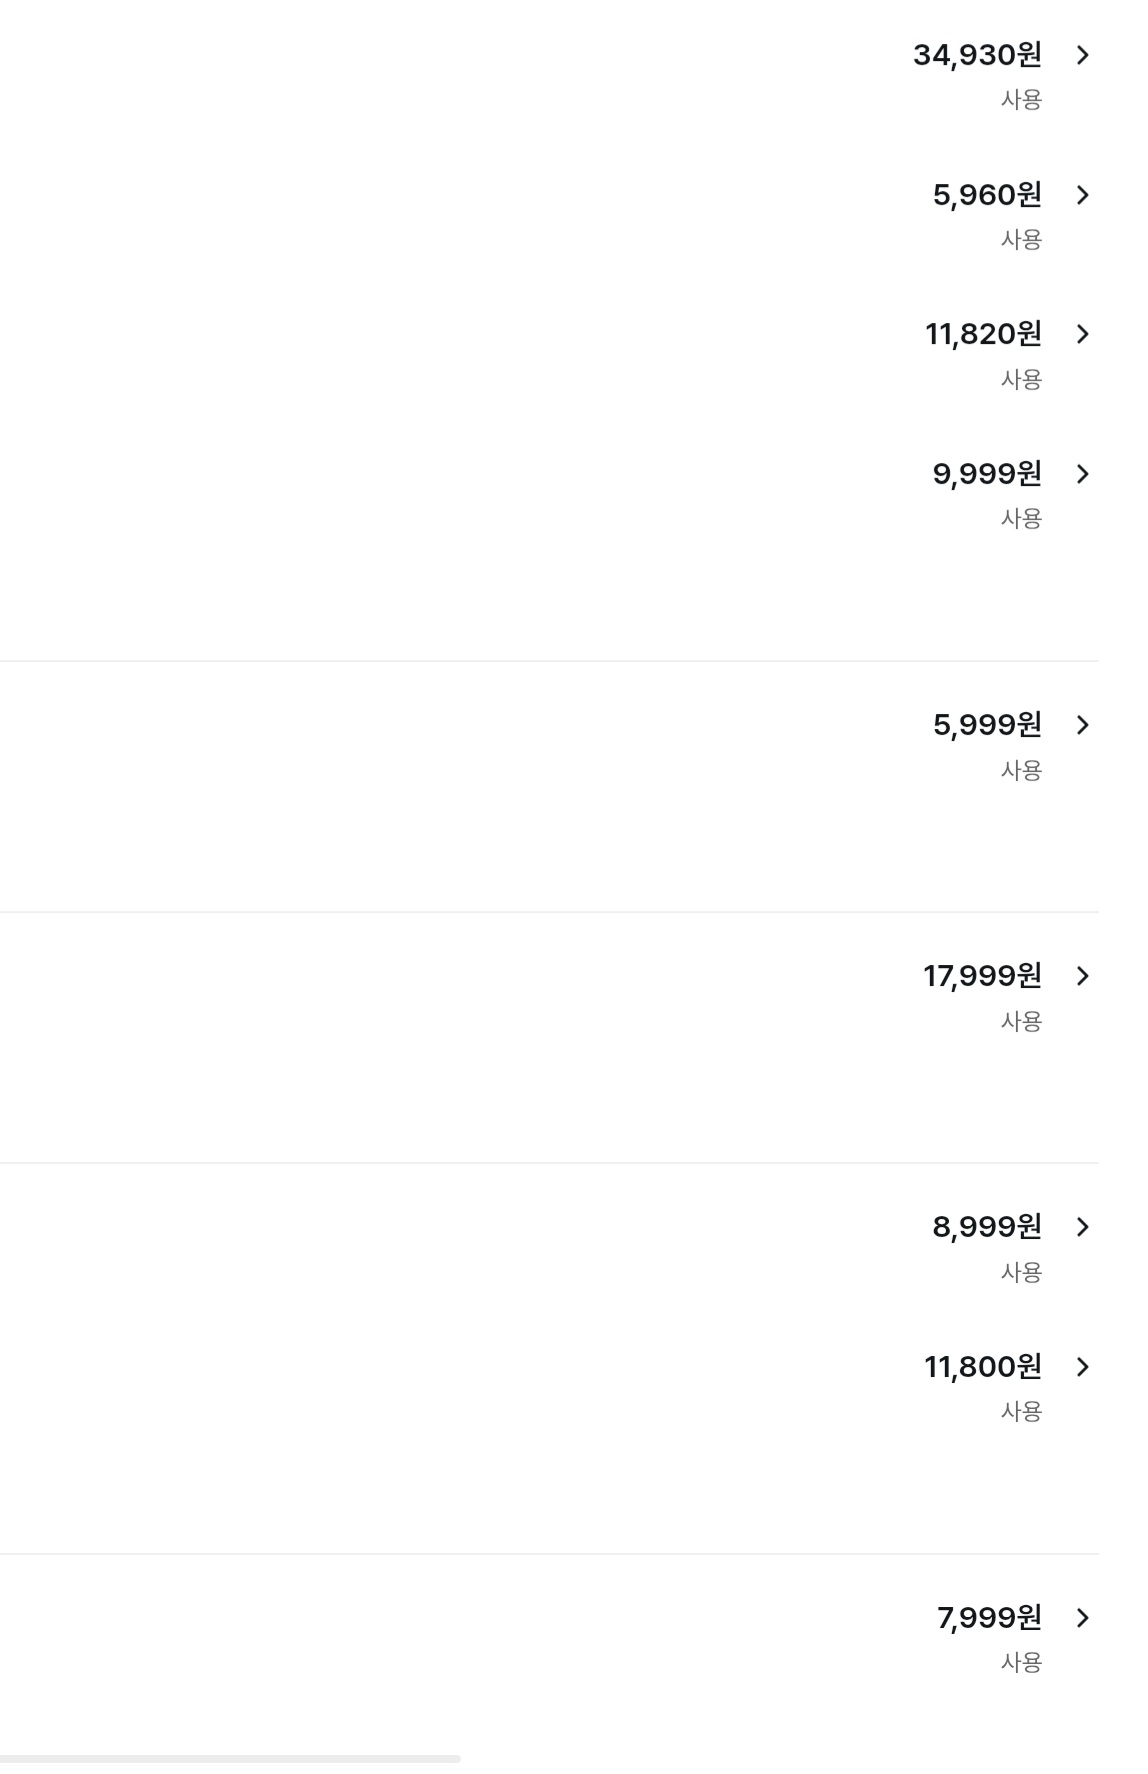Click the horizontal scrollbar at the bottom

coord(230,1759)
